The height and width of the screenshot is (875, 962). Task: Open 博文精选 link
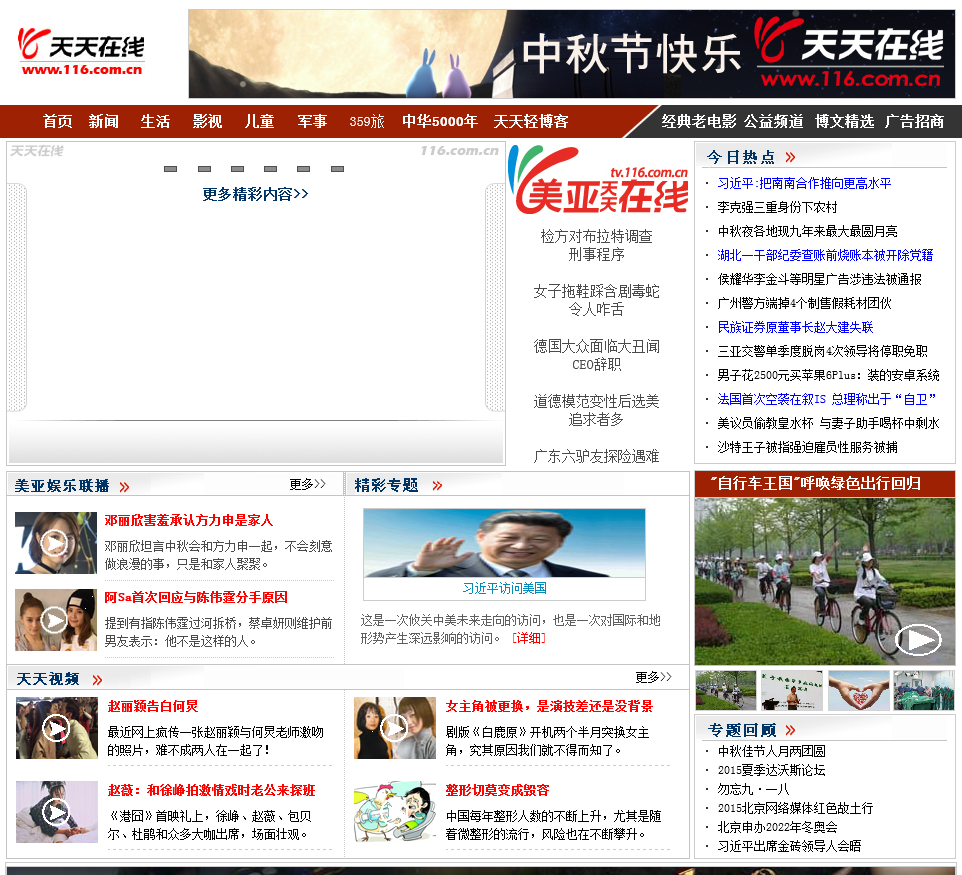pyautogui.click(x=844, y=121)
